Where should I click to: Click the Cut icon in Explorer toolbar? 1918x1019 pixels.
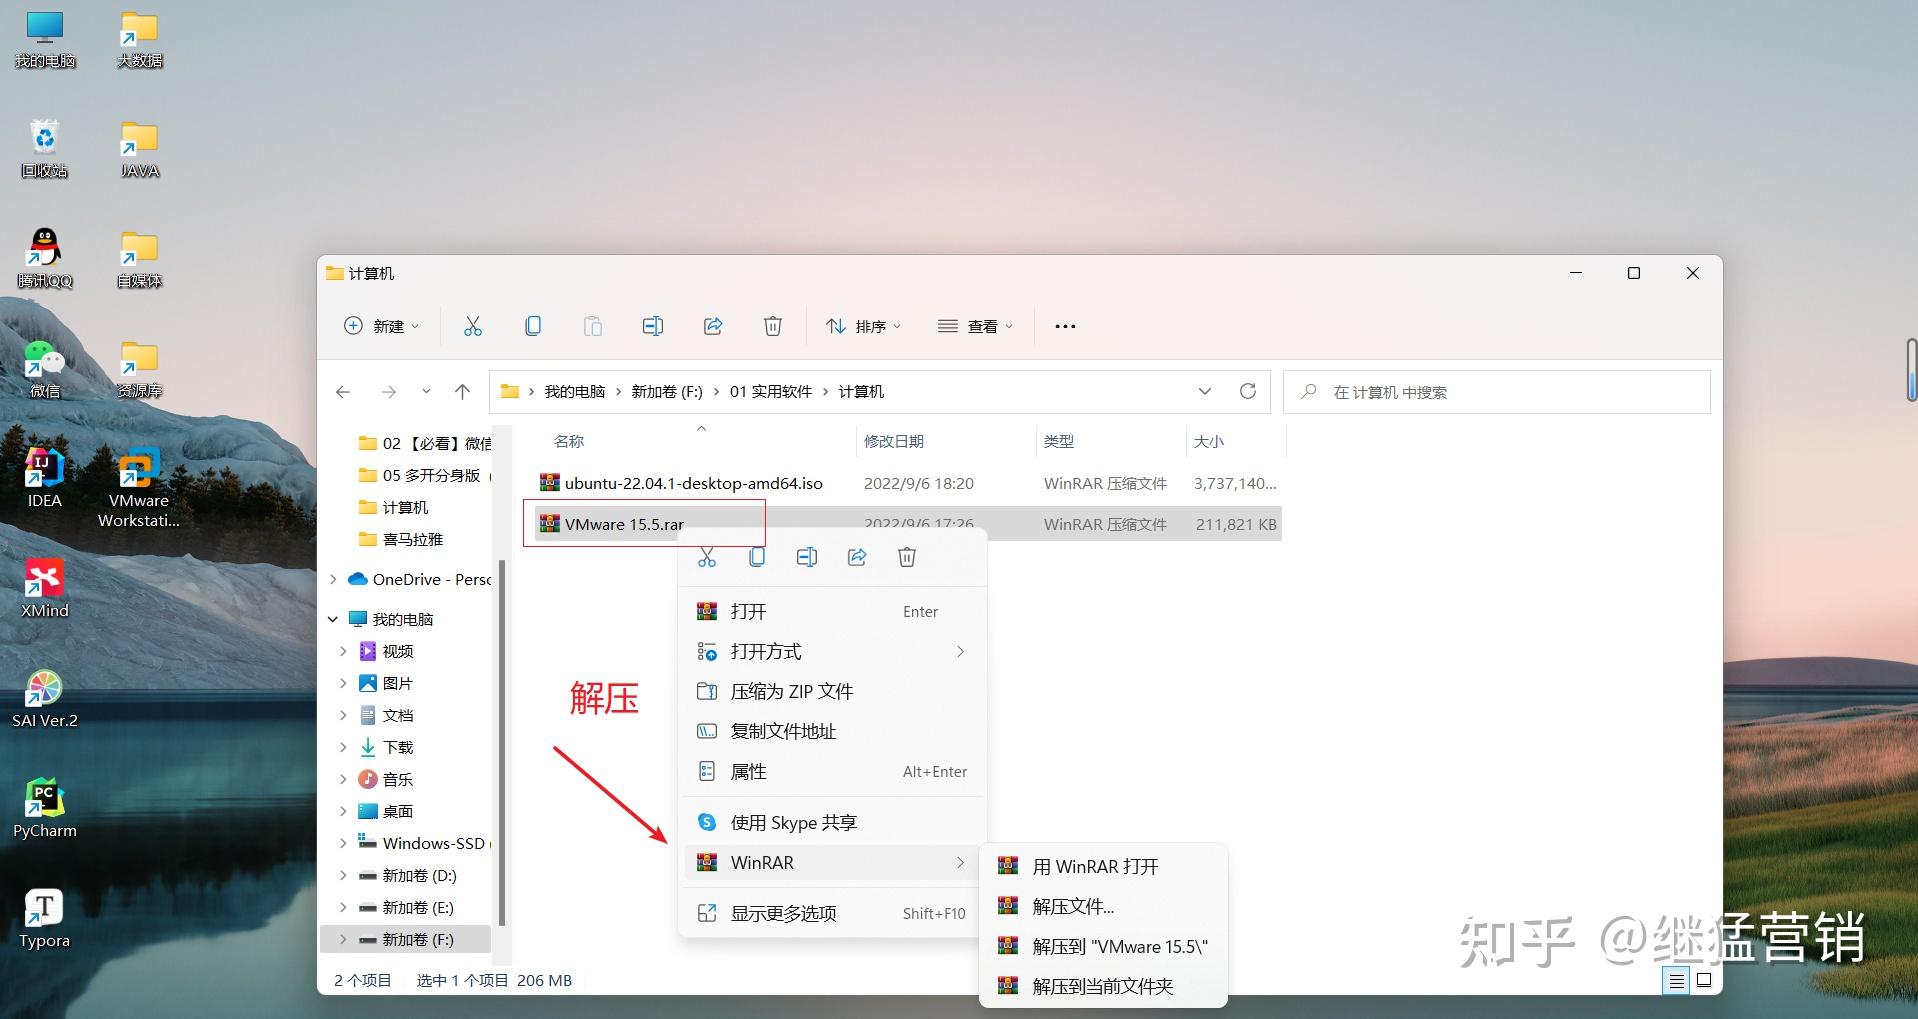click(473, 326)
